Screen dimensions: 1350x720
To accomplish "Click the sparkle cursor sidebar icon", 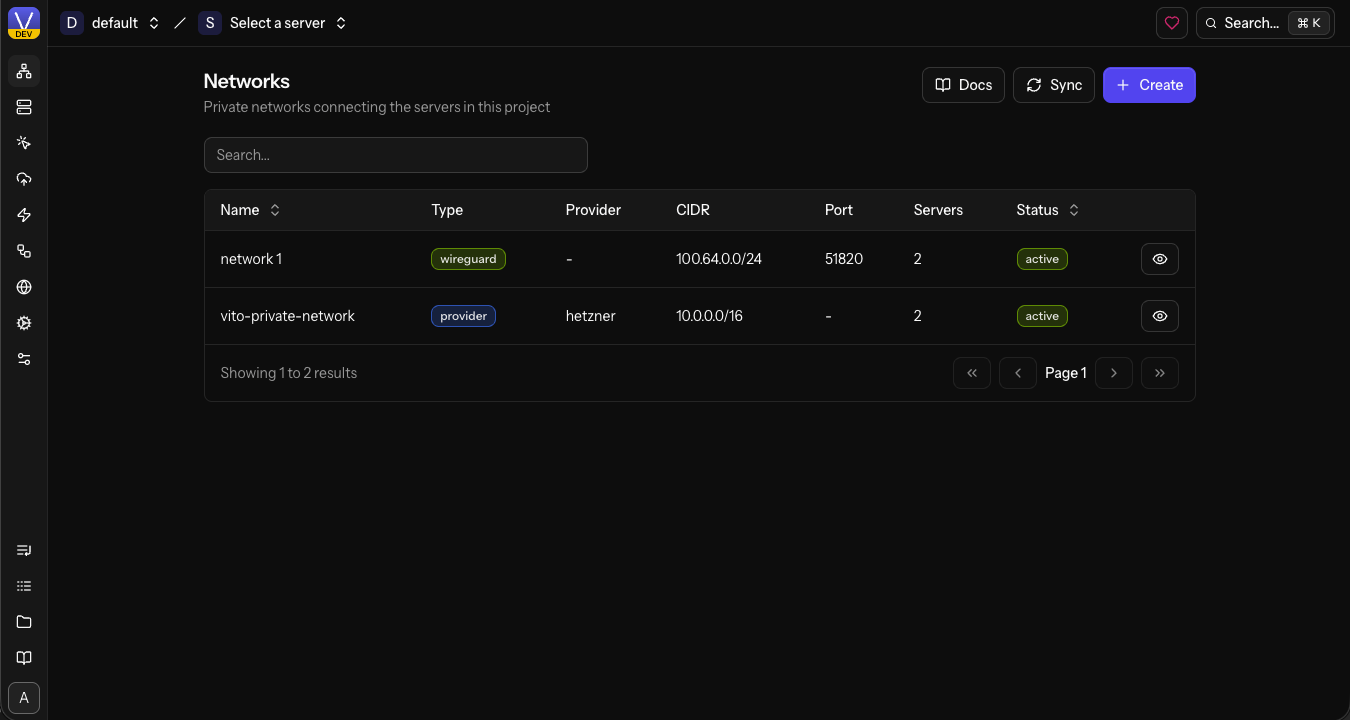I will click(x=24, y=143).
